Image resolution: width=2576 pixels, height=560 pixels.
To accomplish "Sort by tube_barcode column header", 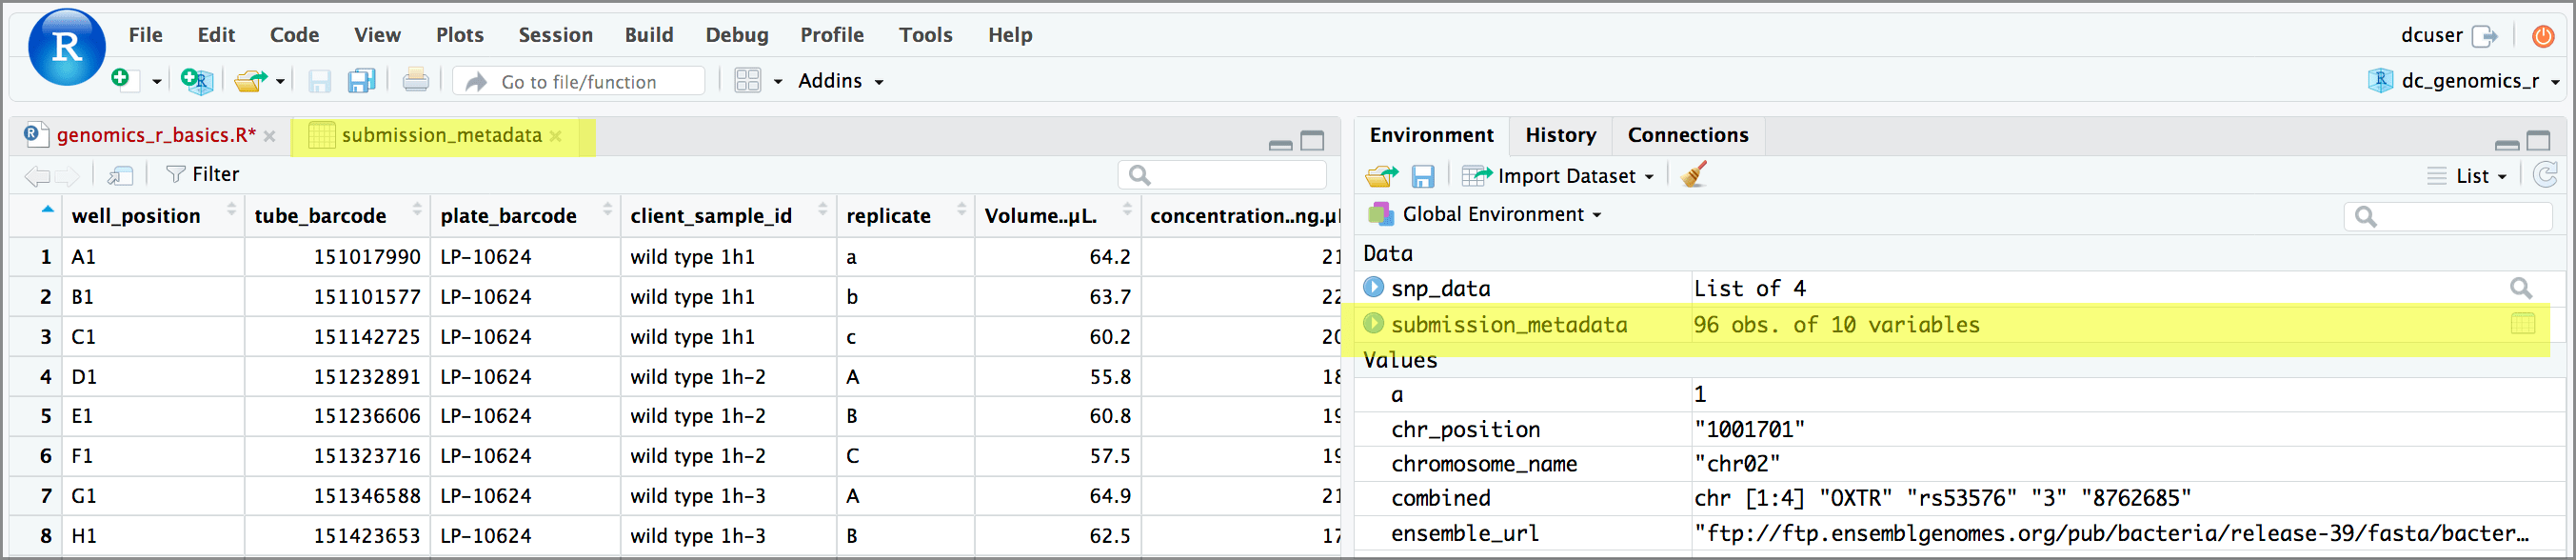I will coord(338,216).
